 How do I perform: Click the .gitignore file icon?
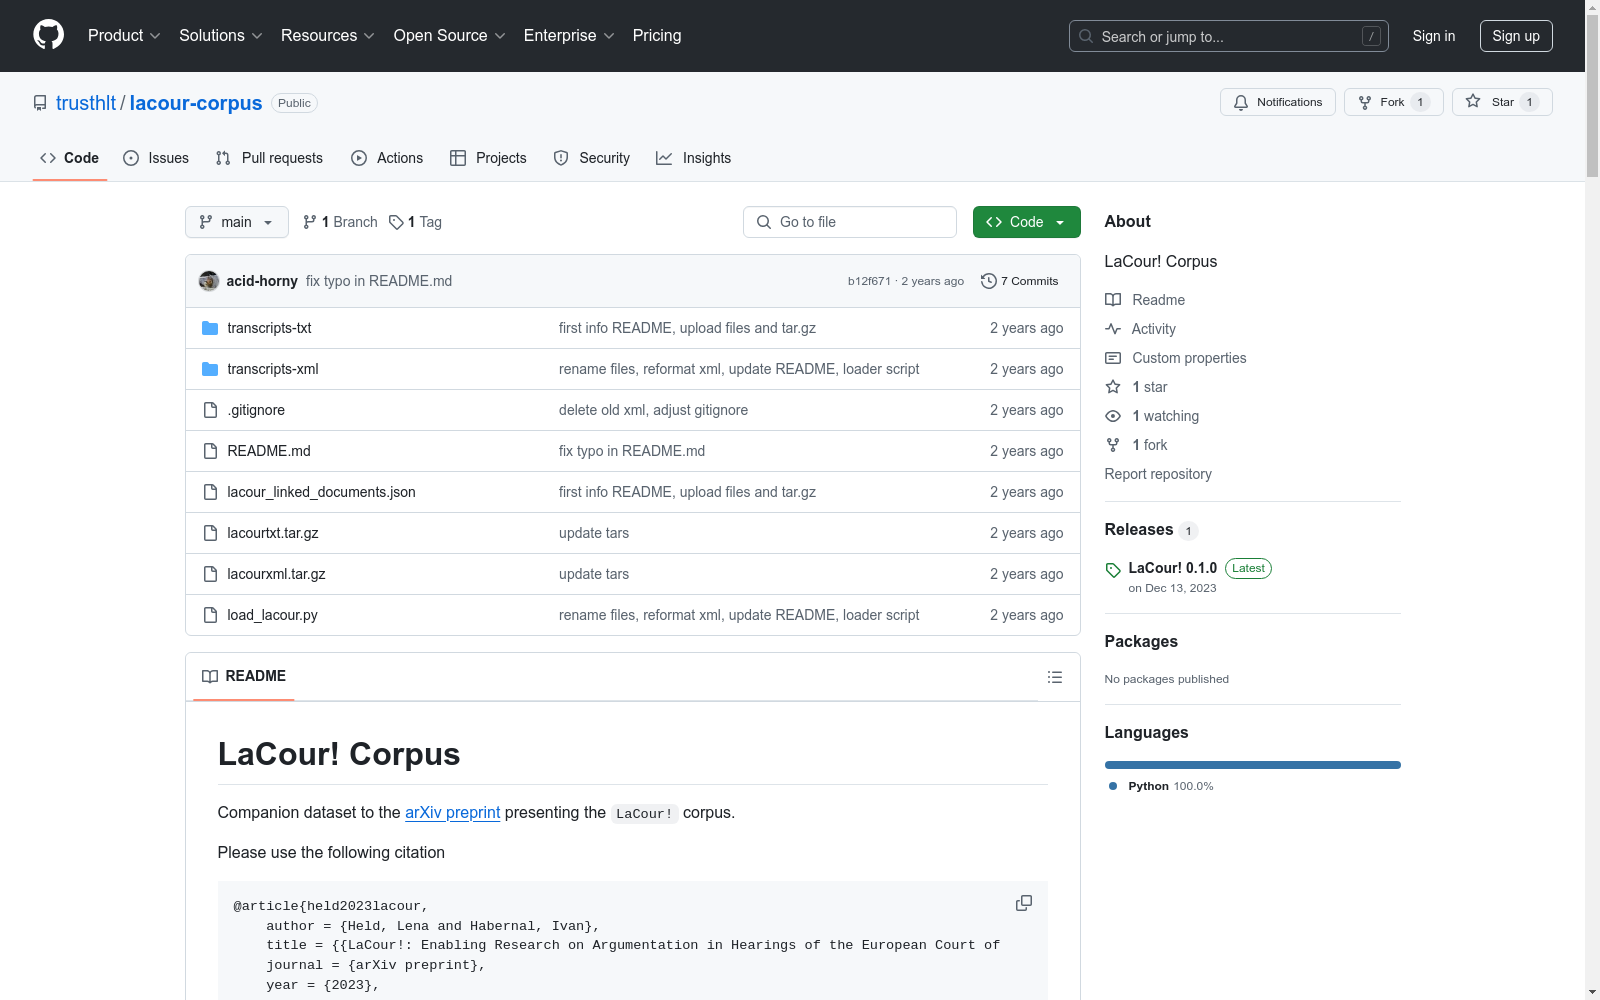click(x=210, y=410)
